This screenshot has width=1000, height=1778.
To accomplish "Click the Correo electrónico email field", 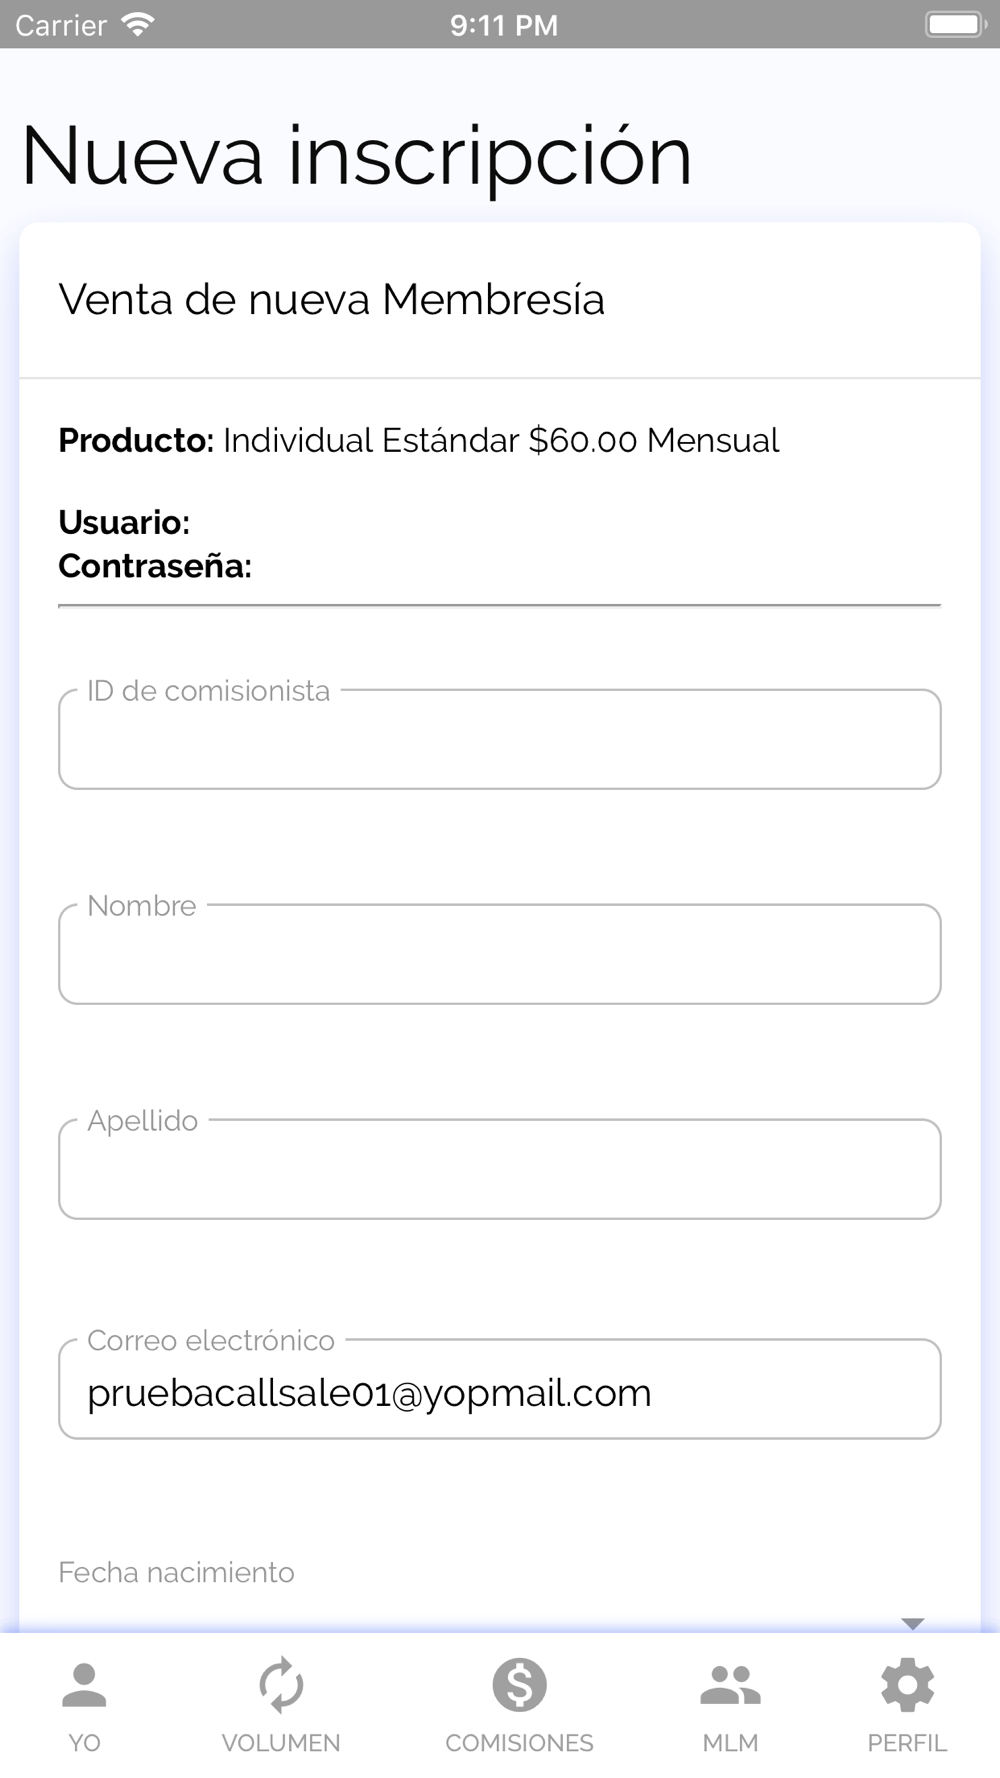I will pyautogui.click(x=500, y=1389).
